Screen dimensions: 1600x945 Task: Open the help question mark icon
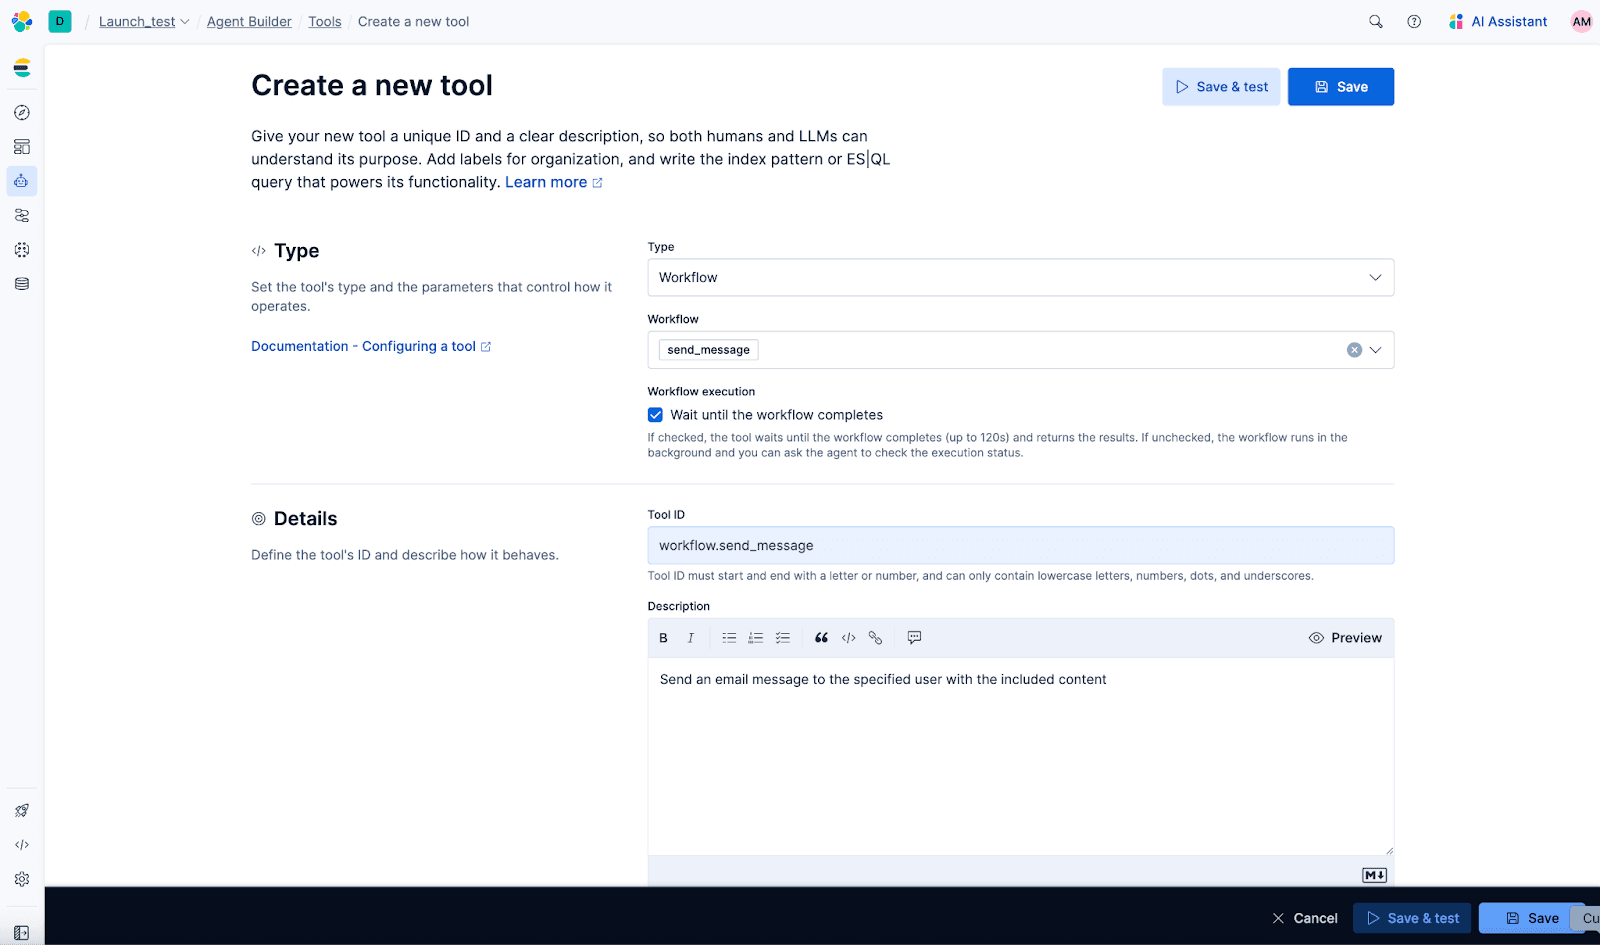tap(1413, 21)
